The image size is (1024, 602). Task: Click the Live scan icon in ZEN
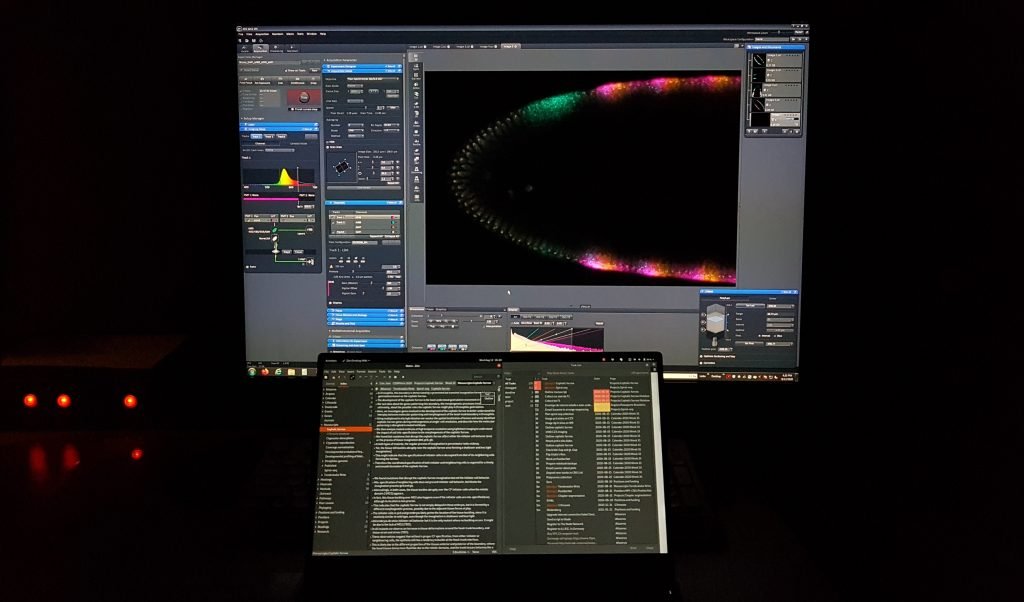(x=280, y=80)
